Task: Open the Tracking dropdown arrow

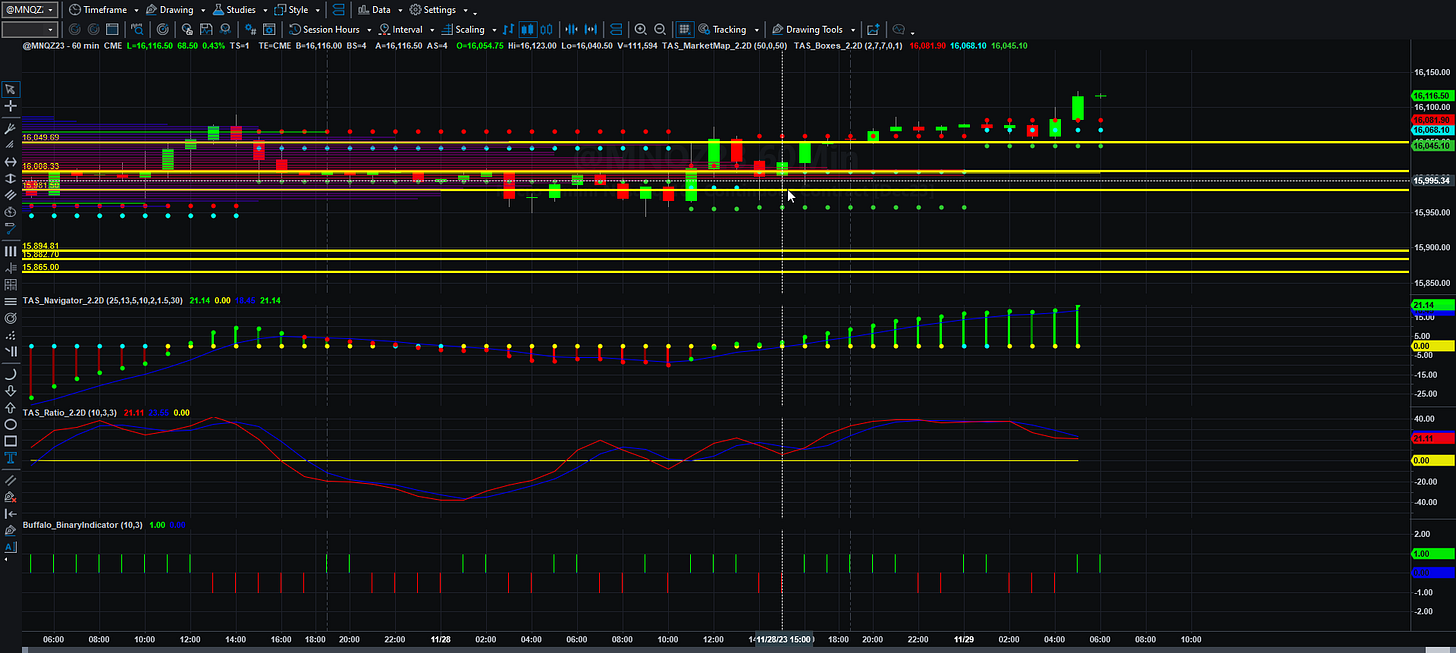Action: [756, 30]
